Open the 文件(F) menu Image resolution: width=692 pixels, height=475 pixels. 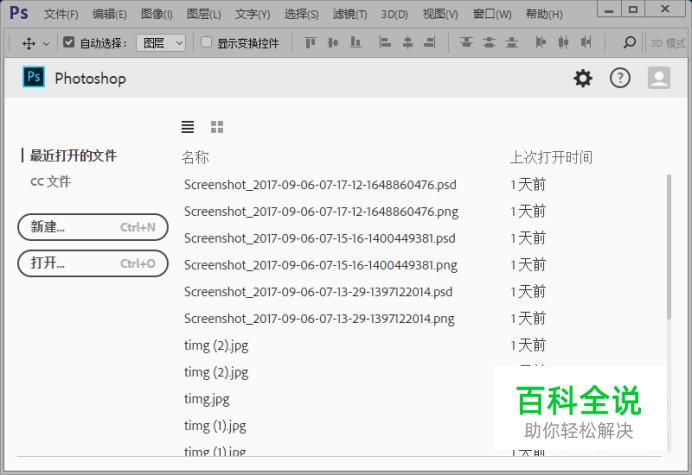click(x=61, y=14)
